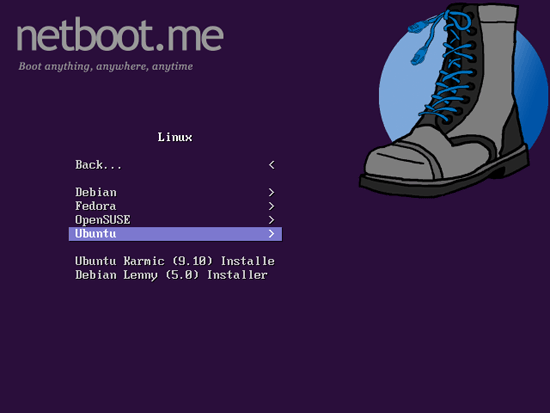
Task: Launch Ubuntu Karmic (9.10) Installer
Action: tap(175, 261)
